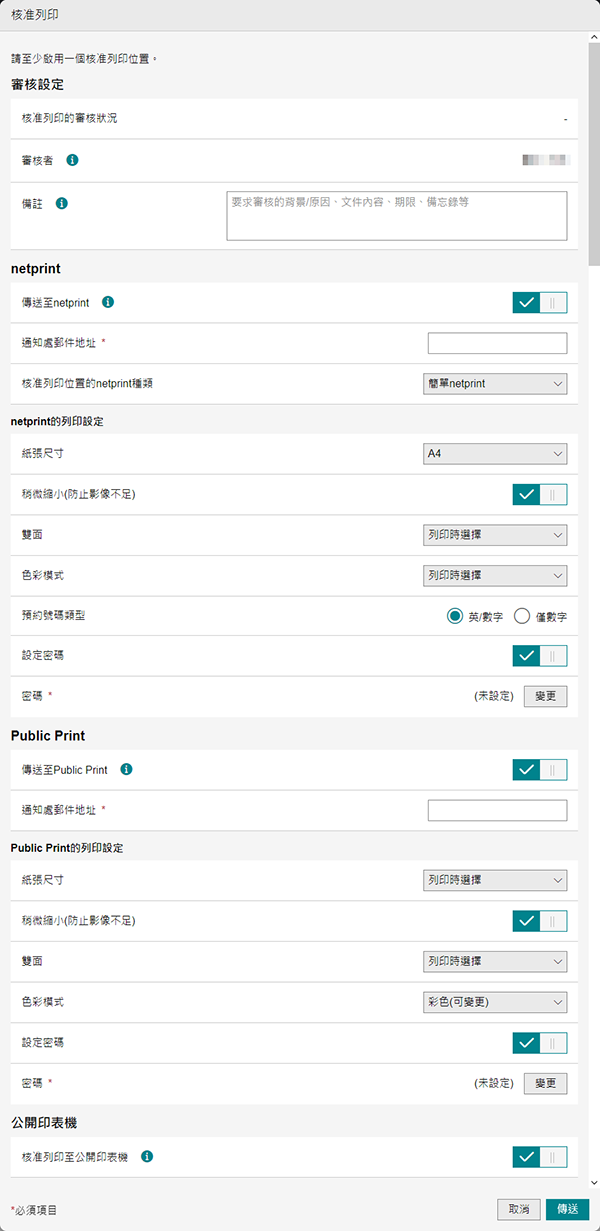Click the vertical scrollbar on right
This screenshot has width=600, height=1231.
[594, 150]
